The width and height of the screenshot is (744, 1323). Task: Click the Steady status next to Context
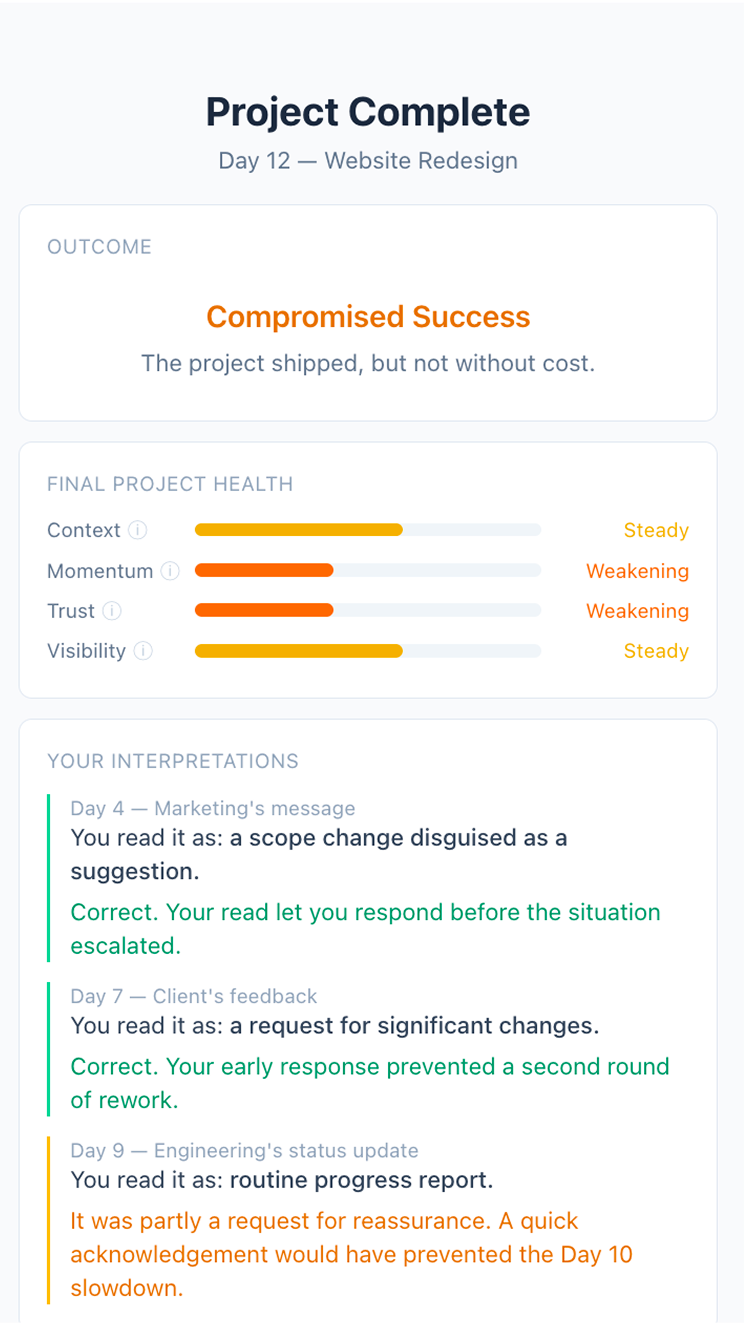(656, 530)
